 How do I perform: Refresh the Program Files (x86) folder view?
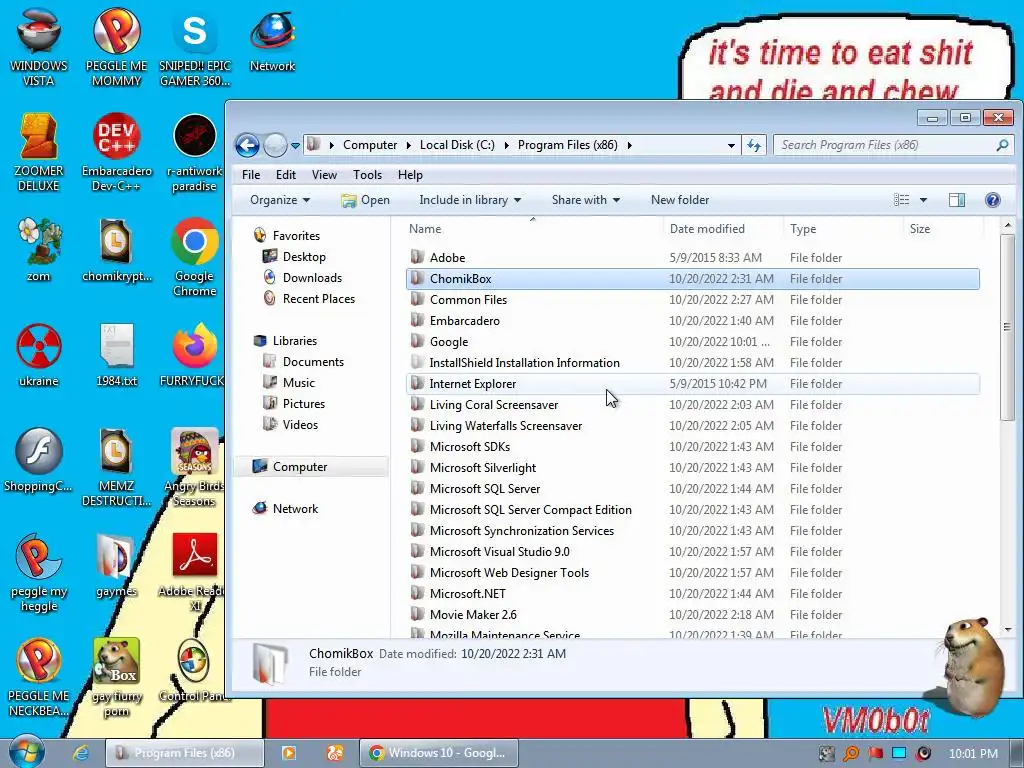coord(754,145)
